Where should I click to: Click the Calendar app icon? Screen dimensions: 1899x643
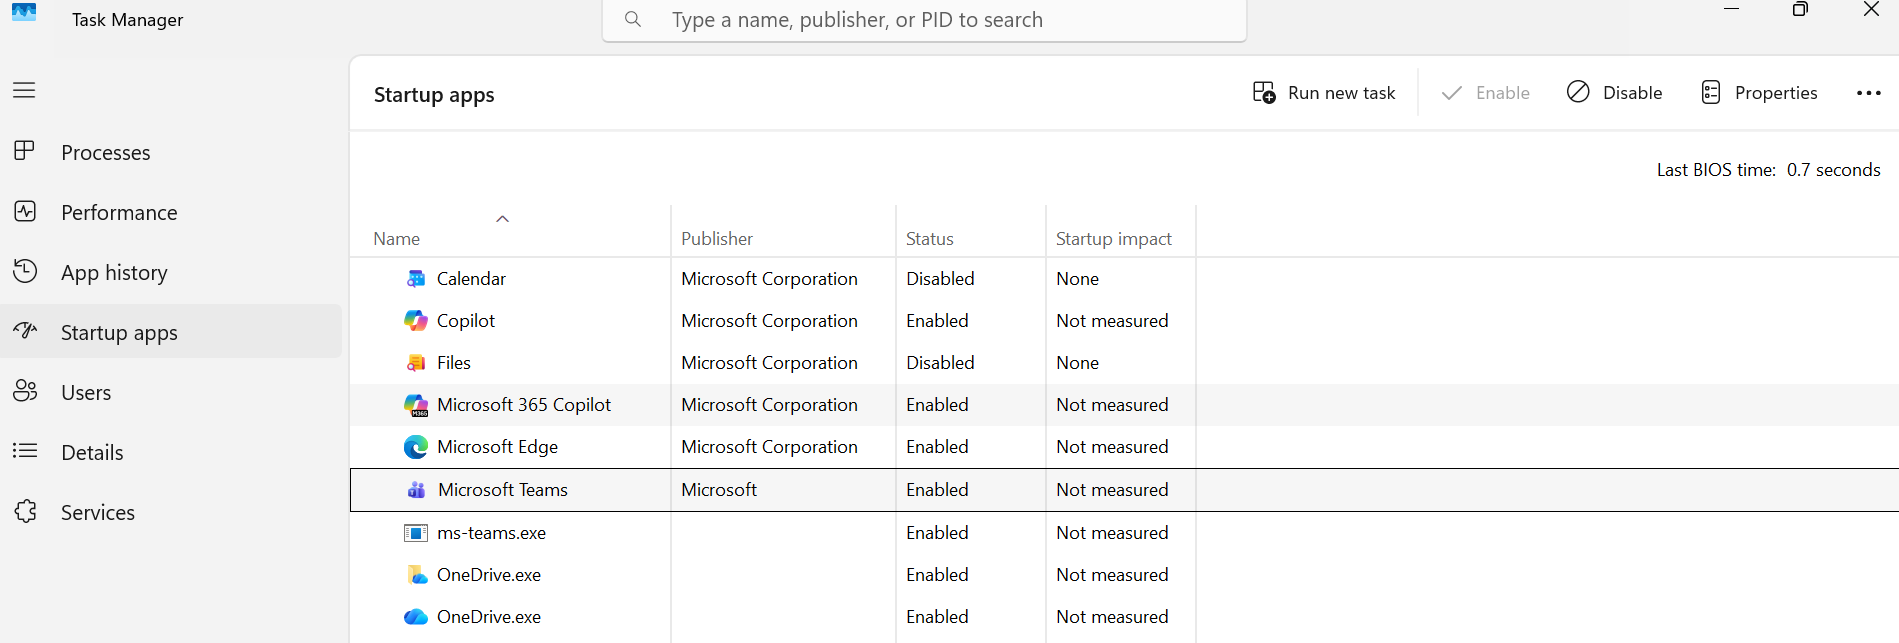click(x=416, y=279)
